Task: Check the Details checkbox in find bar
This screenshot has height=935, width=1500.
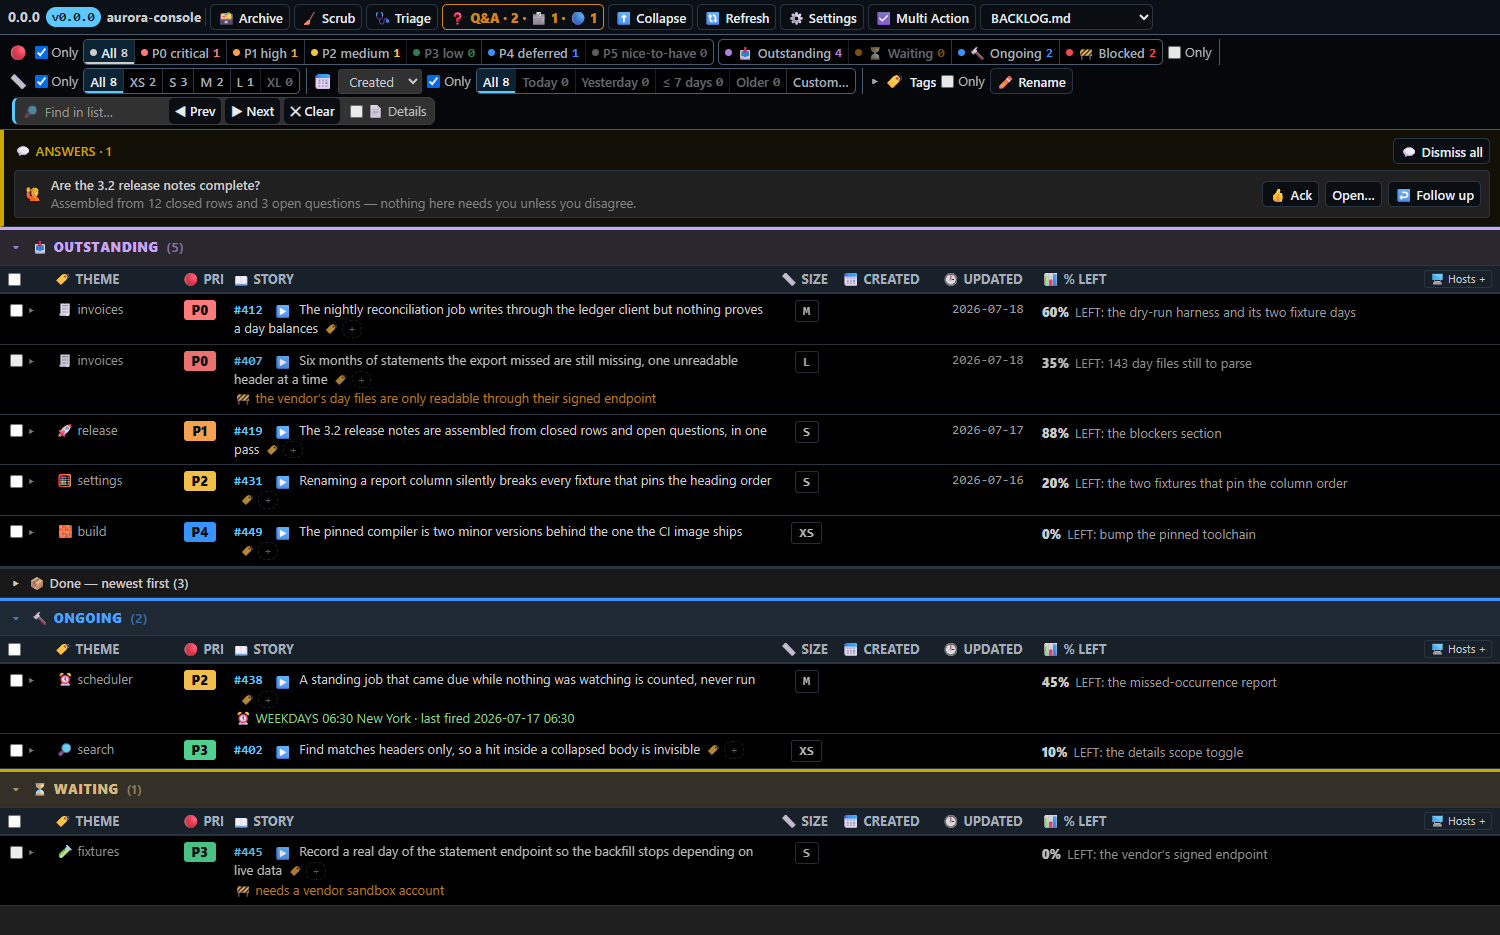Action: coord(356,112)
